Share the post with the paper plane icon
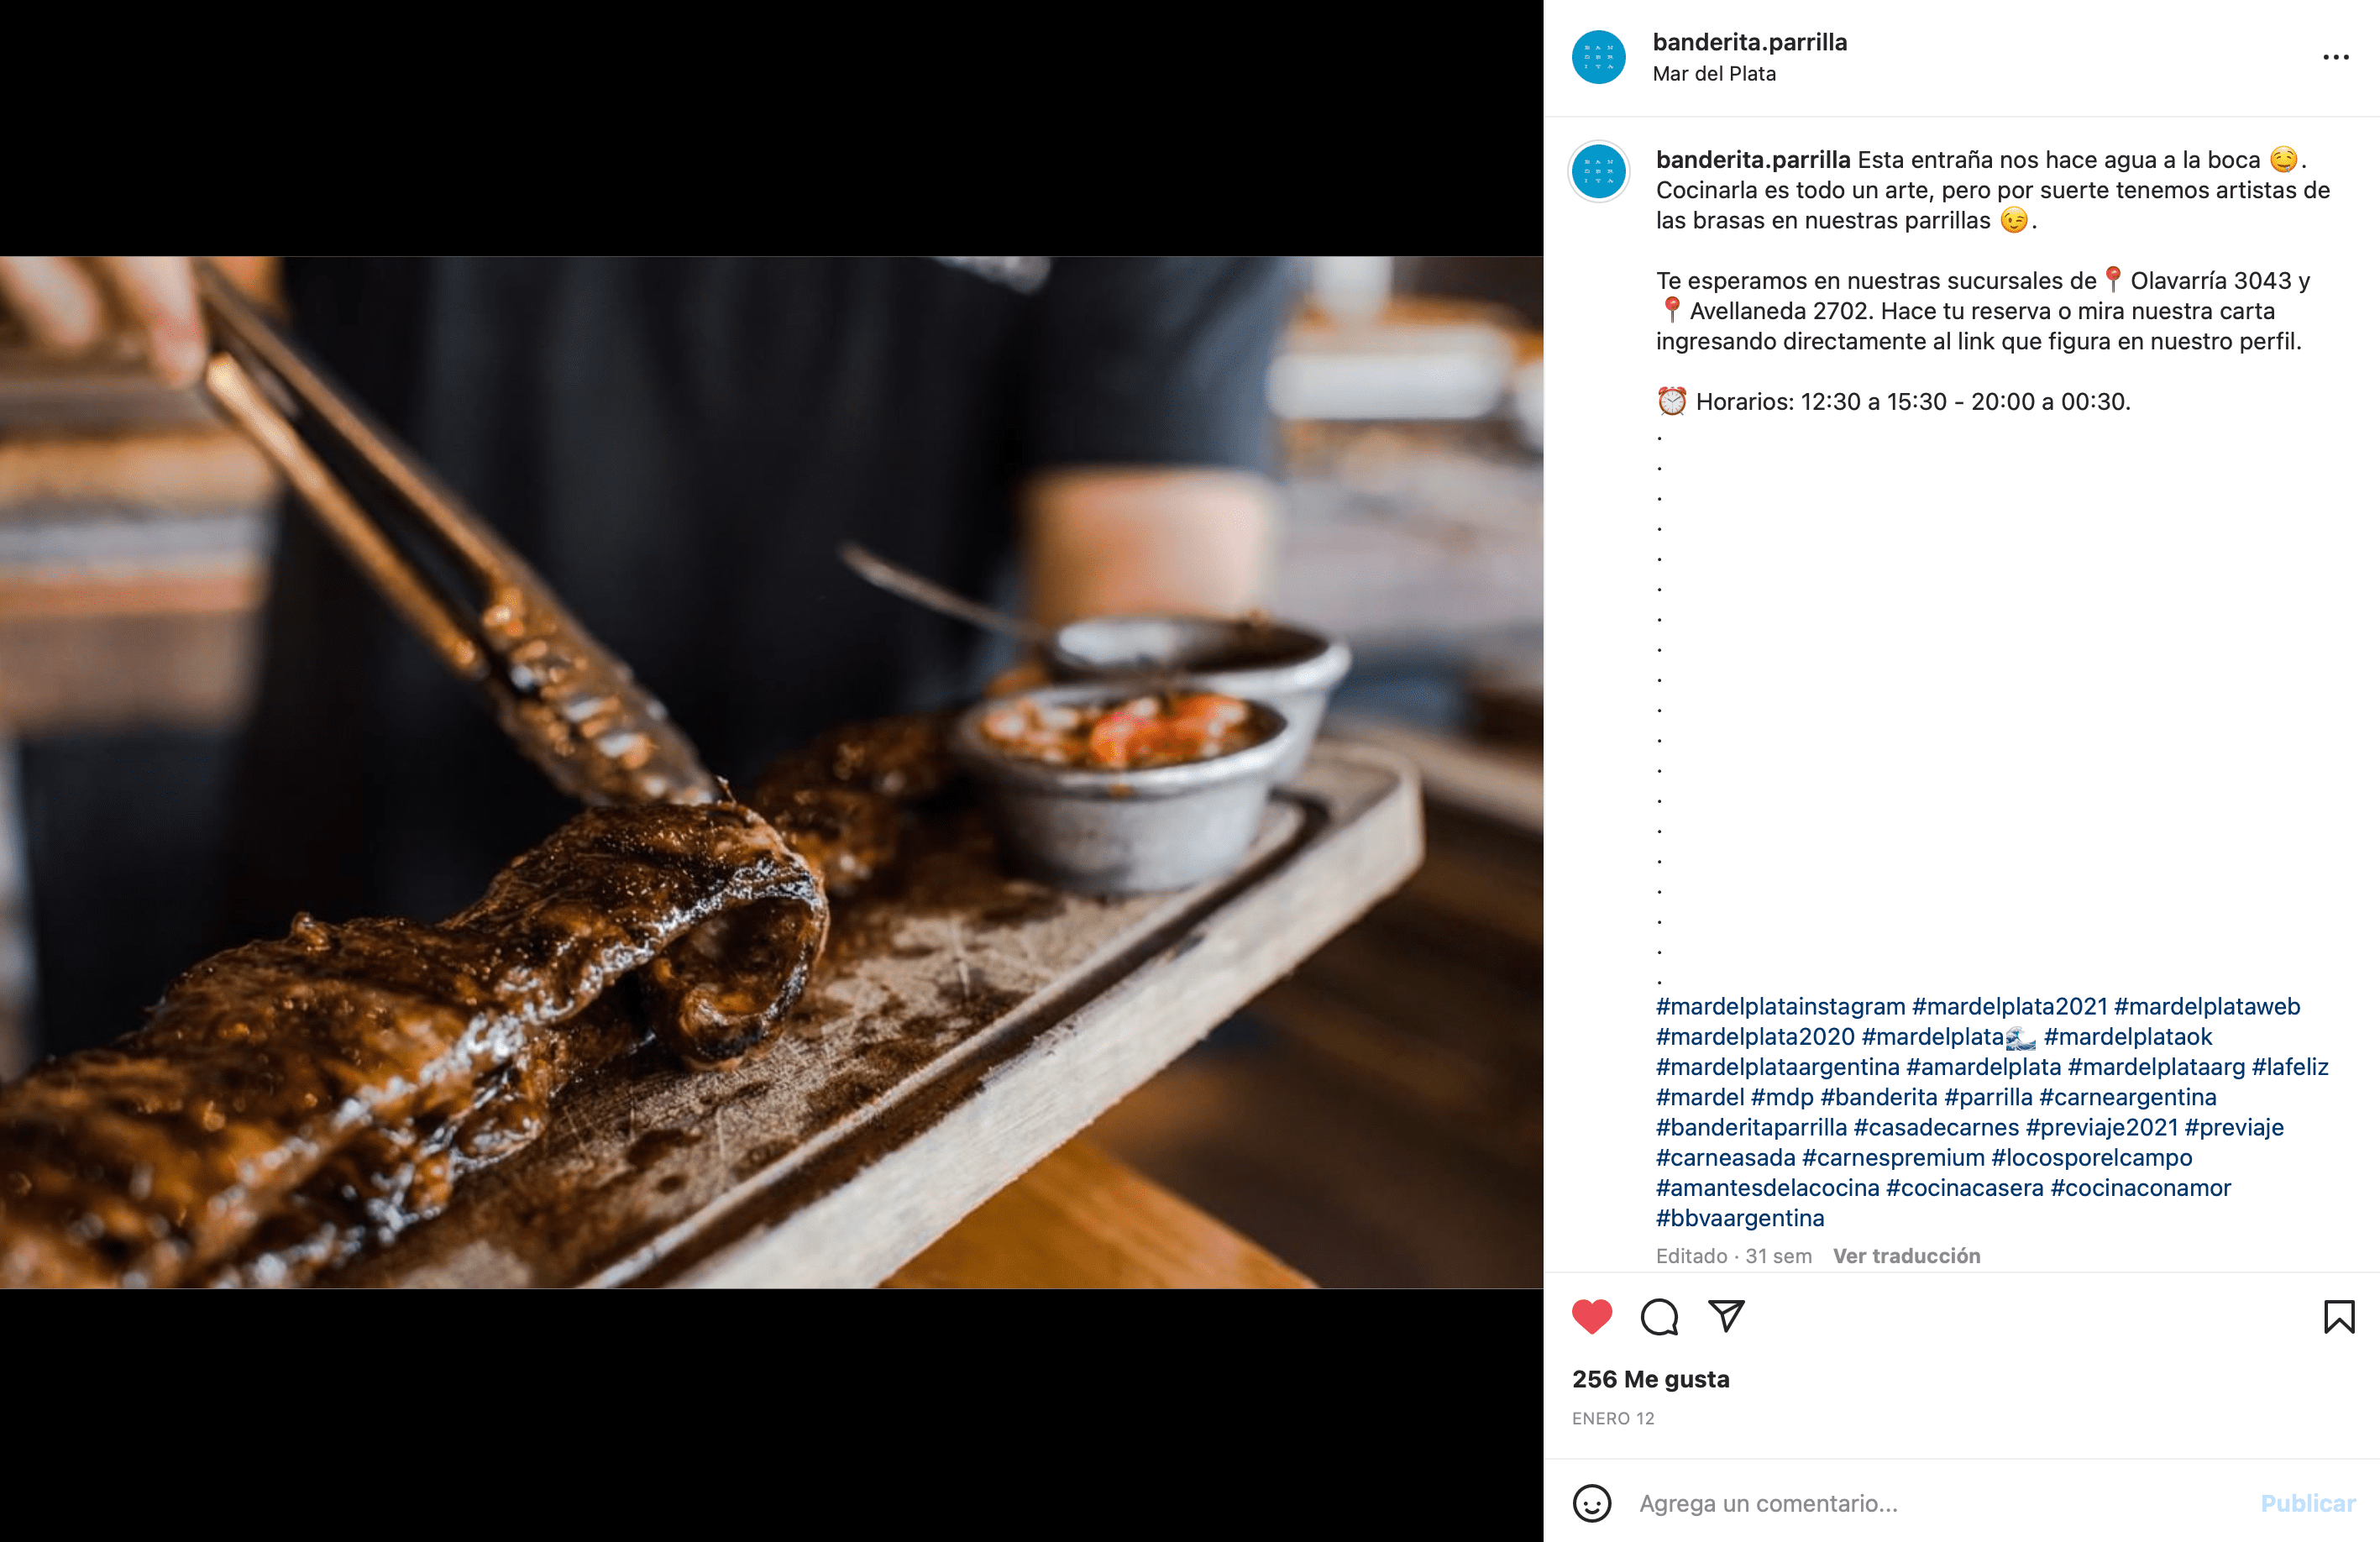The height and width of the screenshot is (1542, 2380). [1726, 1316]
